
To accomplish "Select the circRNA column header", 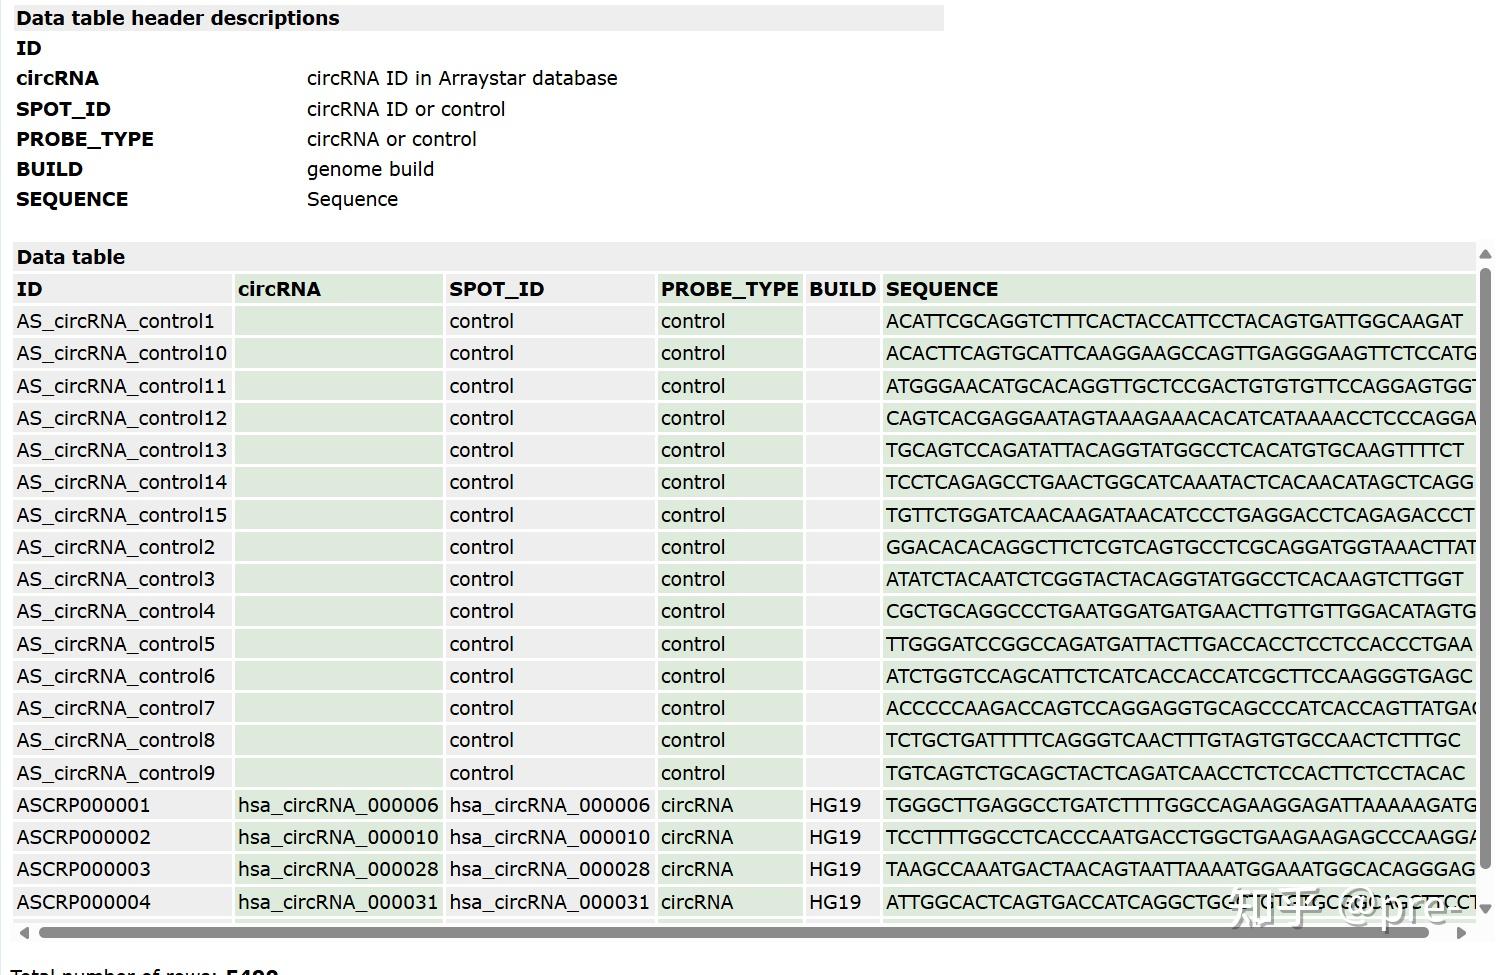I will [x=279, y=289].
